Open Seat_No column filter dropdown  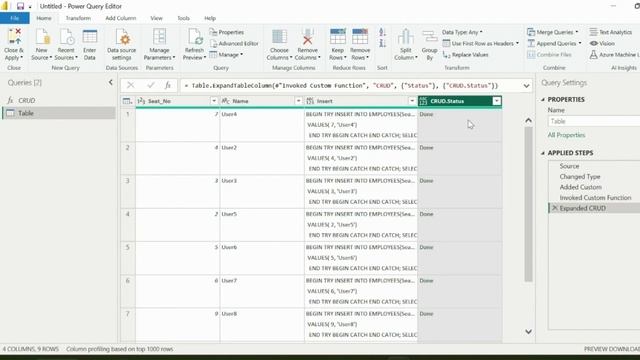(x=214, y=101)
